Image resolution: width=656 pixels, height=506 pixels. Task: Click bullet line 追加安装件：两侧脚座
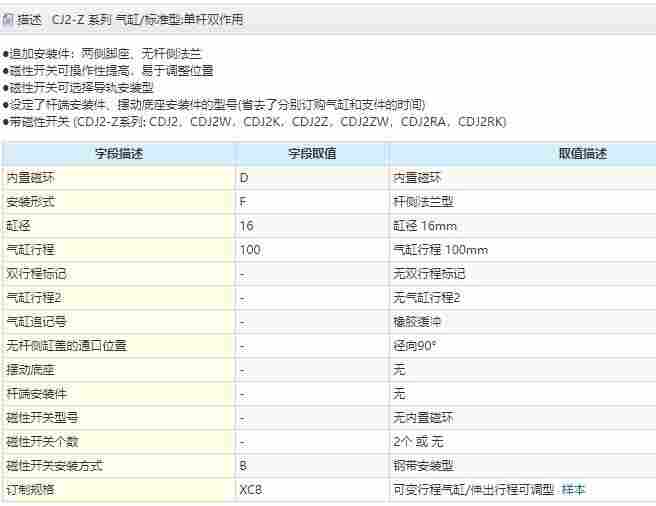(102, 54)
